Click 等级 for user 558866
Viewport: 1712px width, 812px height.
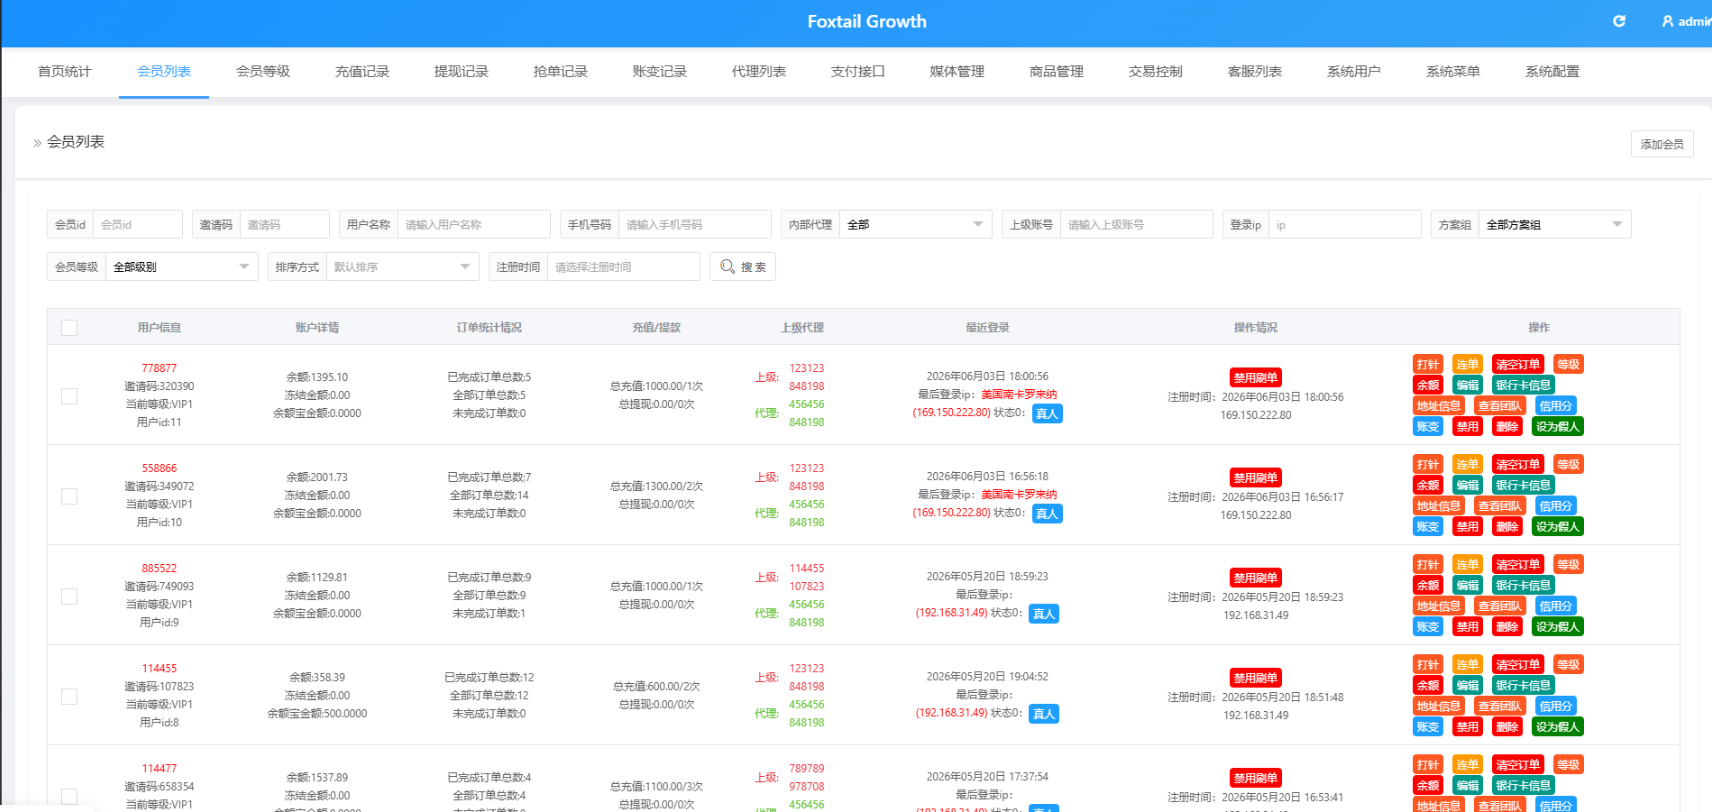pos(1568,464)
